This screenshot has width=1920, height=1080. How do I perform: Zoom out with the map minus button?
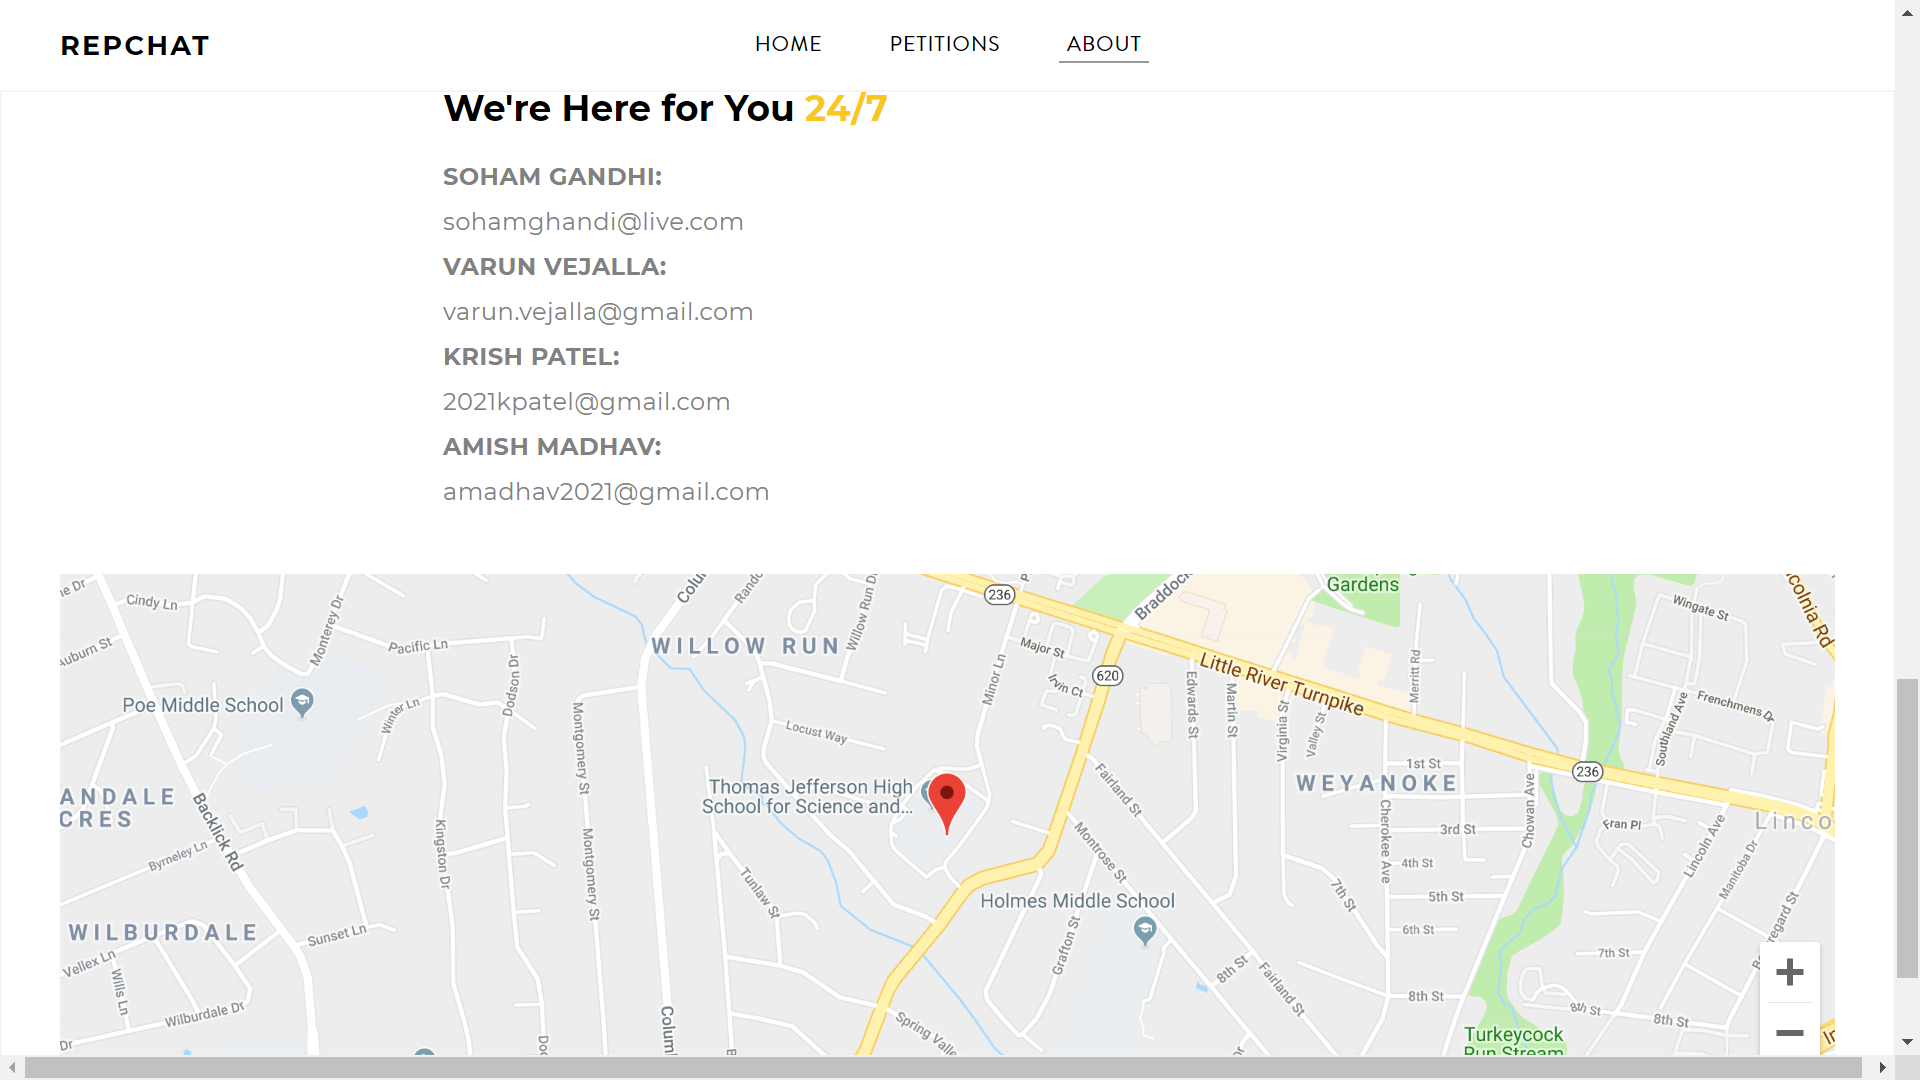[x=1789, y=1033]
